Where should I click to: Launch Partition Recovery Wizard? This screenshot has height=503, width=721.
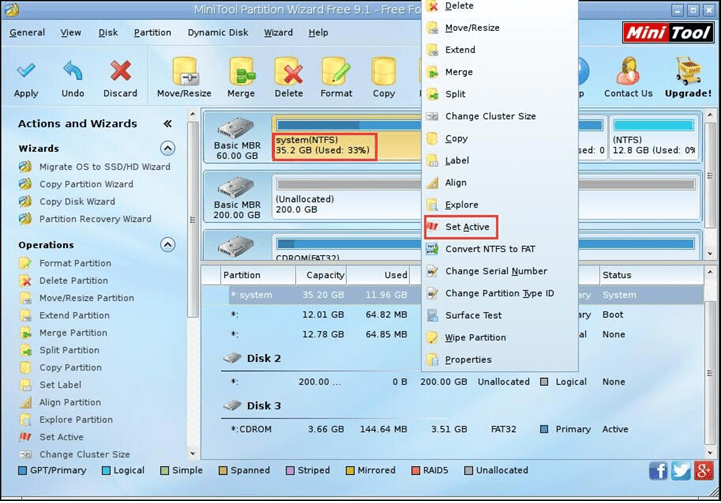[x=85, y=219]
